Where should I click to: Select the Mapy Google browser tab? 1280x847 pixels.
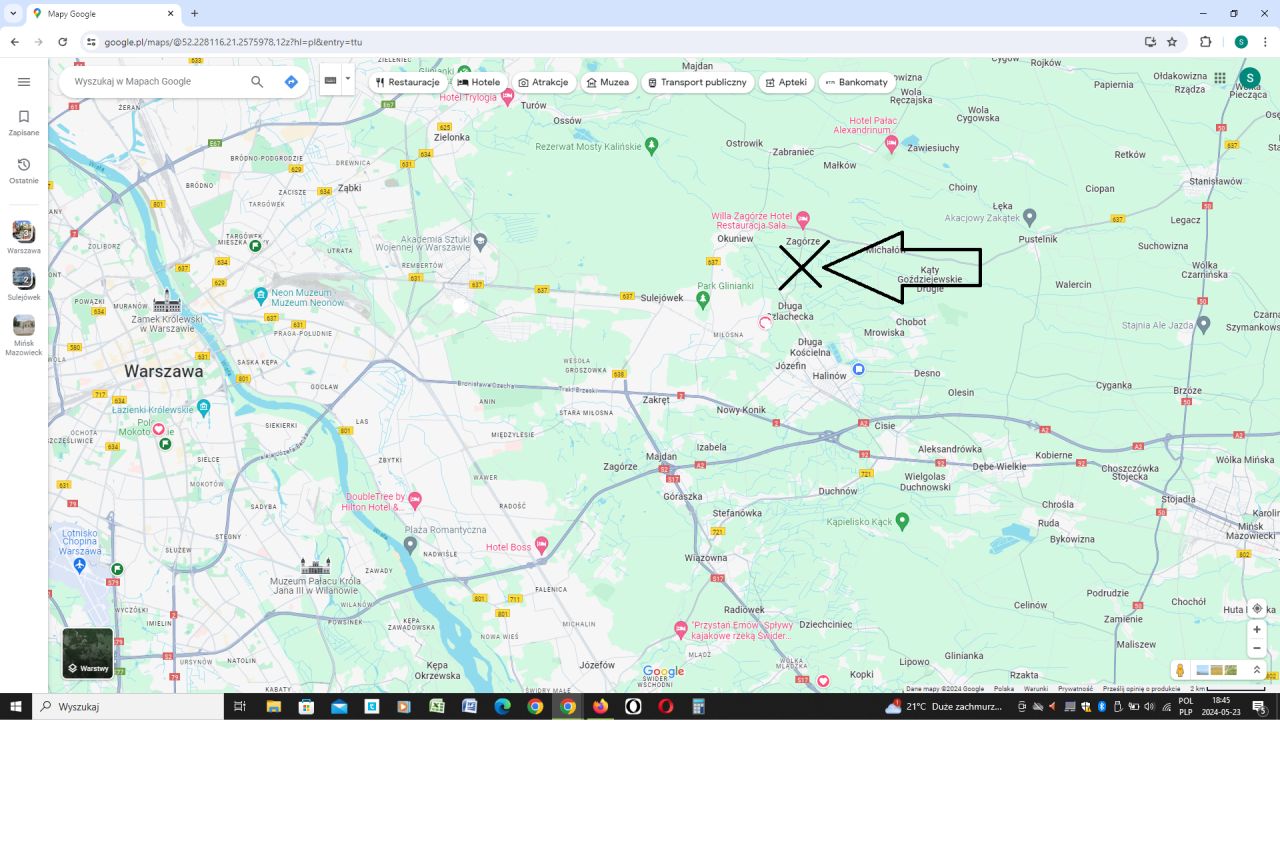point(103,14)
